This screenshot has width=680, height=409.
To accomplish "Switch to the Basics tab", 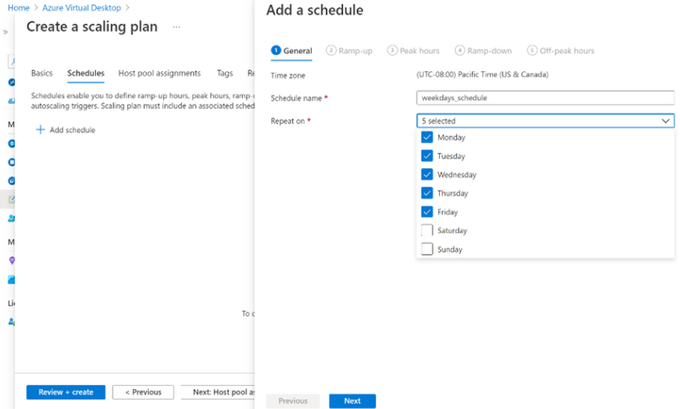I will point(42,73).
